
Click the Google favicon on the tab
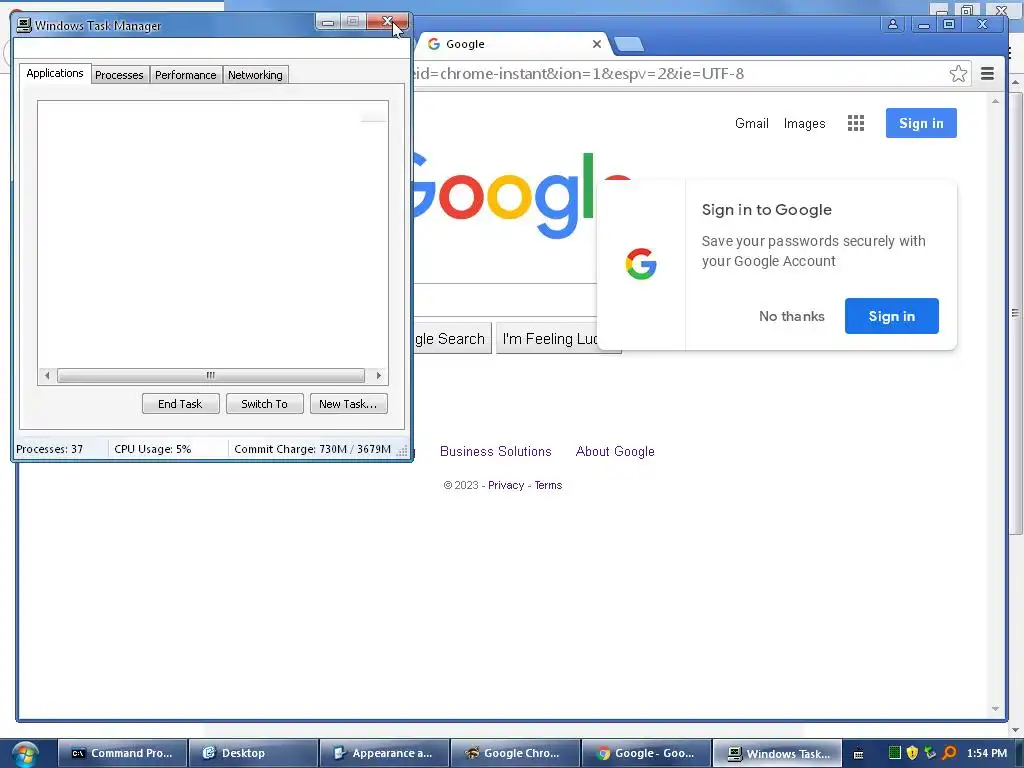434,44
